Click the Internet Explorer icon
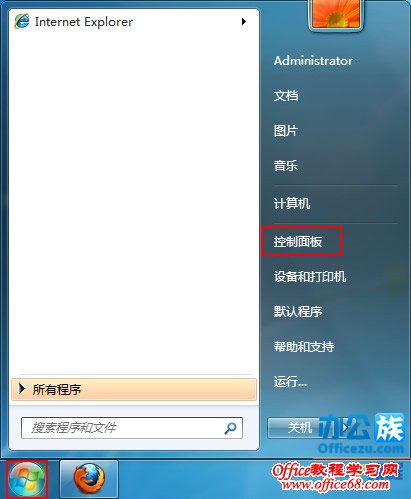This screenshot has width=411, height=499. [x=22, y=22]
